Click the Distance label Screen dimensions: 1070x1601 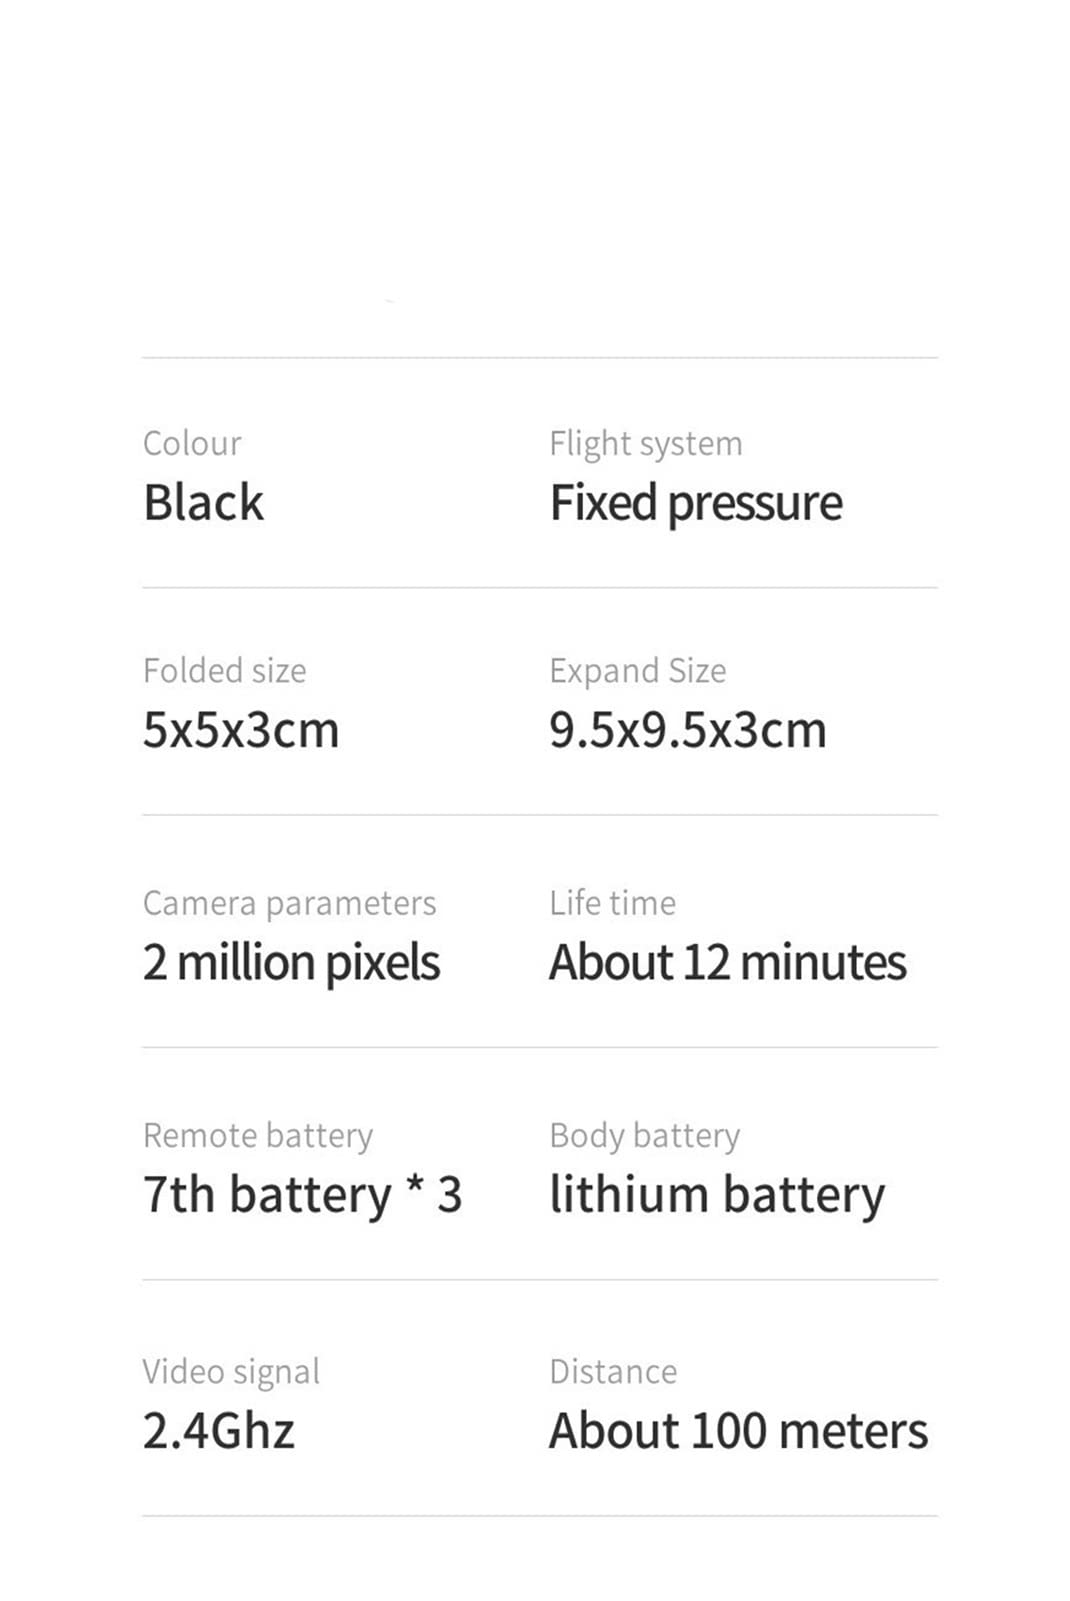pos(613,1371)
